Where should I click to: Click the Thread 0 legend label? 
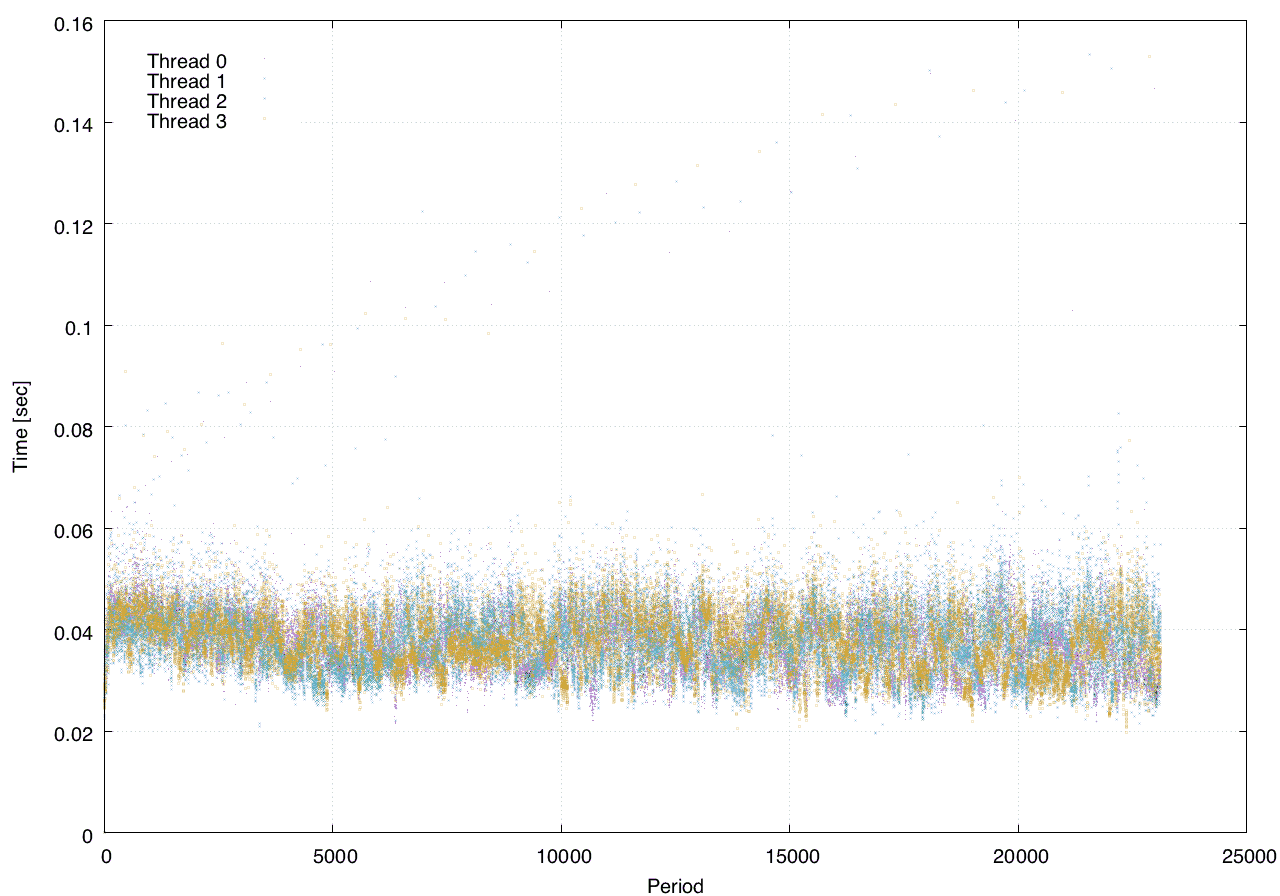187,61
